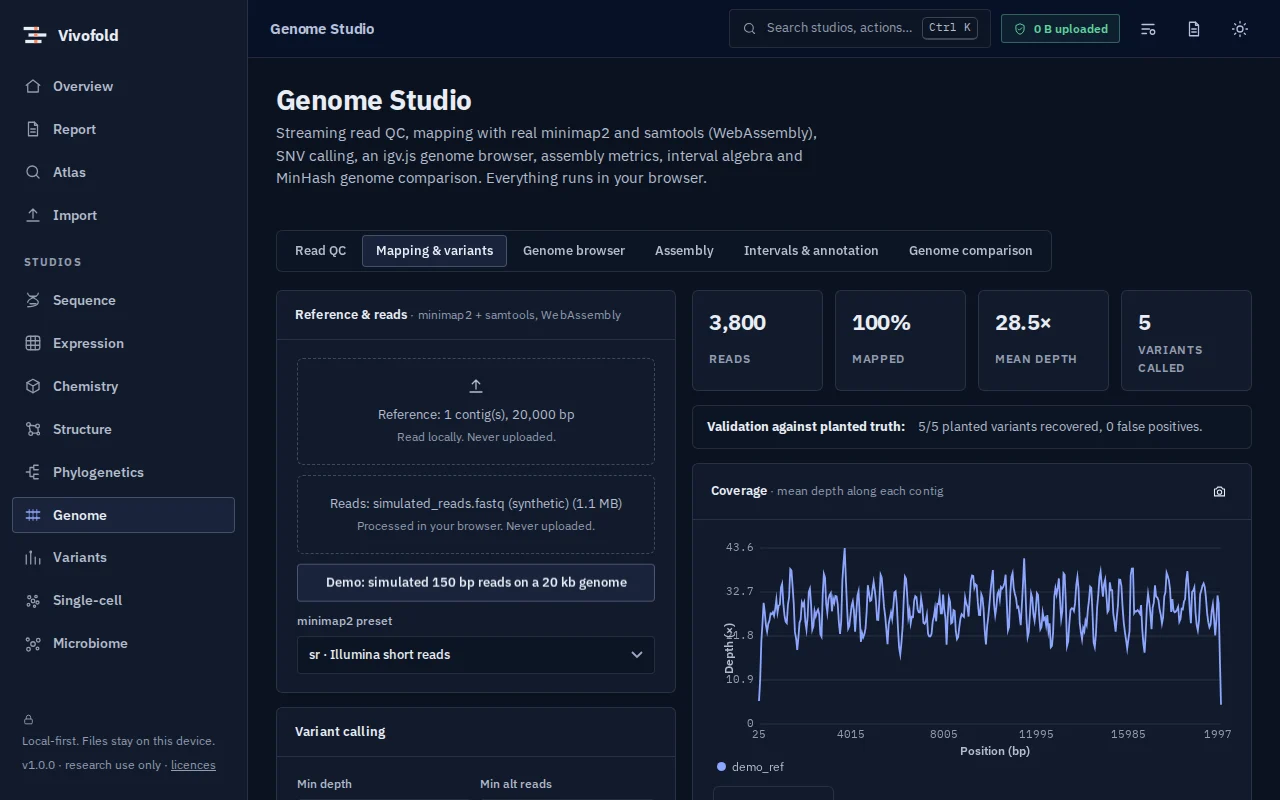
Task: Focus the search studios and actions field
Action: point(860,28)
